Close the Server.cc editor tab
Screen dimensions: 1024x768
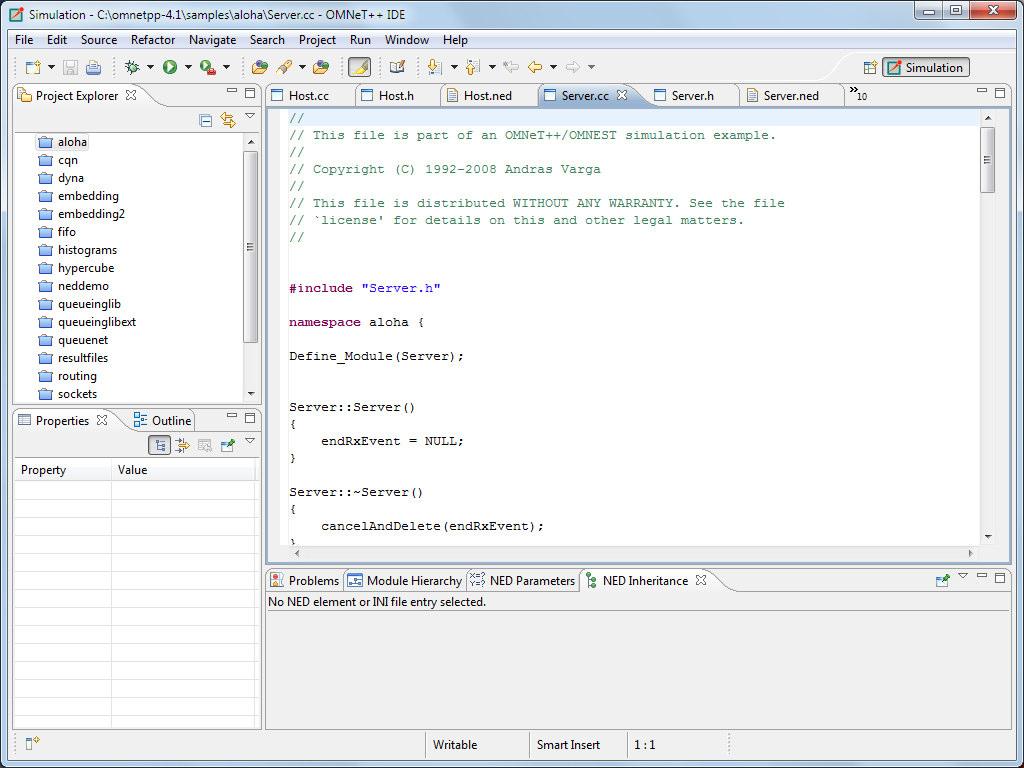[622, 95]
